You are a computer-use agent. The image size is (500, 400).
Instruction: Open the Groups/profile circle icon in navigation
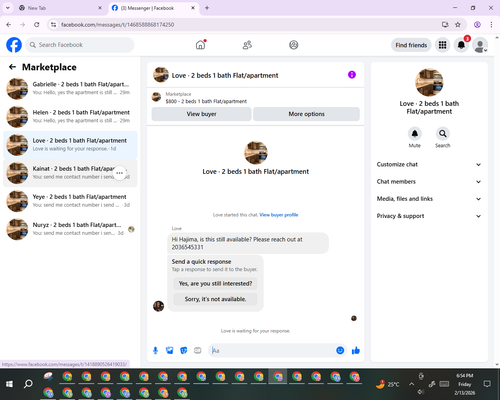(x=294, y=45)
